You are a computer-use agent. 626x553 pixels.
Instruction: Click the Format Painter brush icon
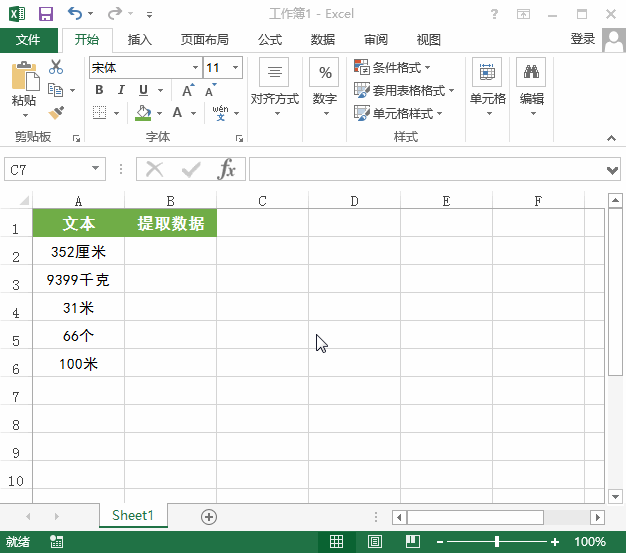click(x=56, y=113)
